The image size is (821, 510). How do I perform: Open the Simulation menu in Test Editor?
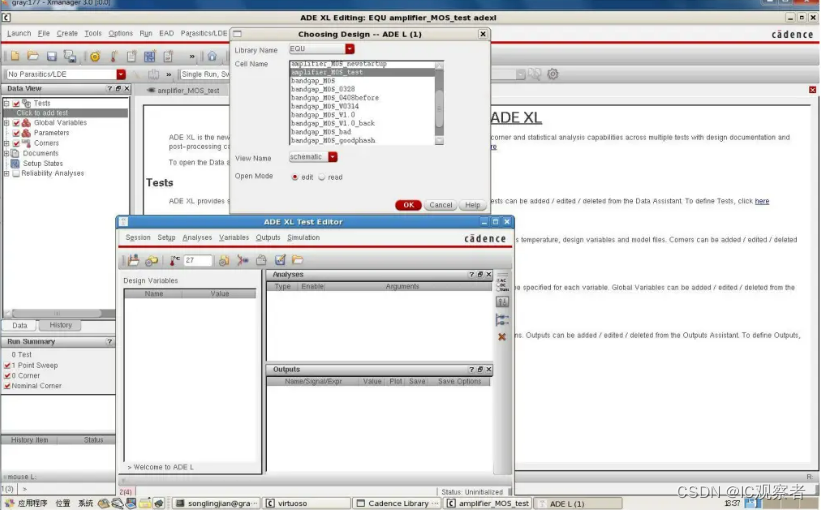(303, 237)
